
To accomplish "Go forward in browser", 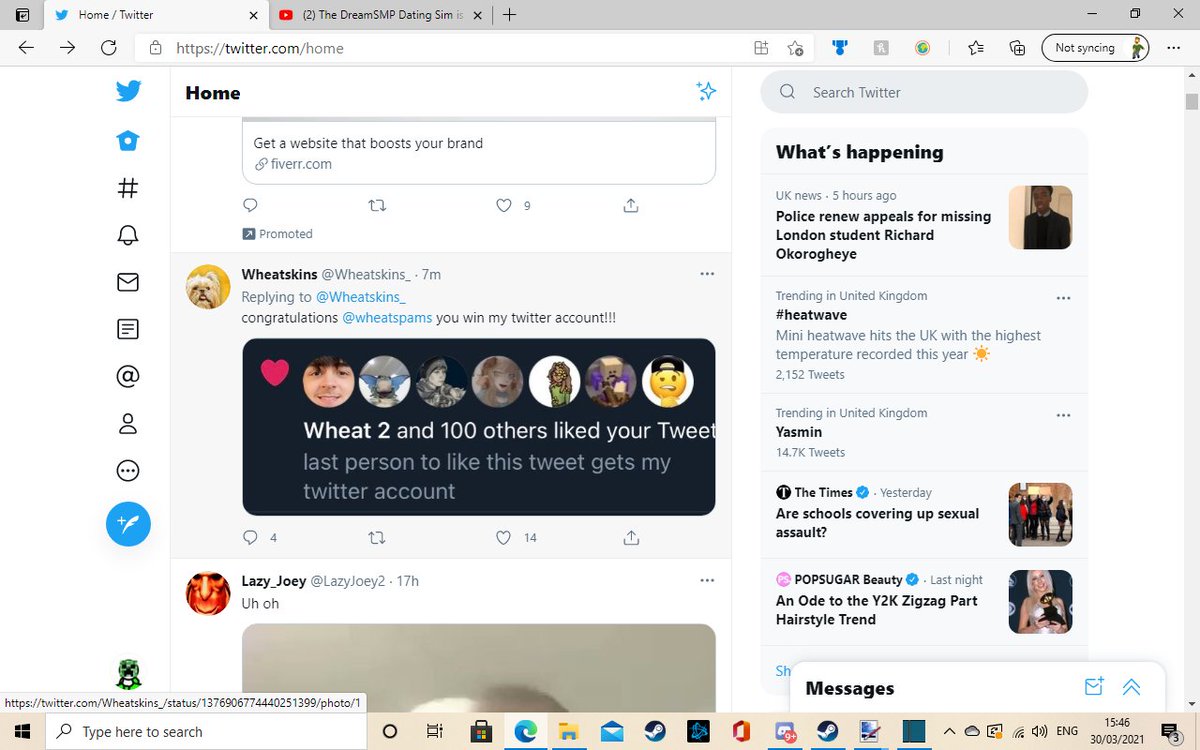I will (x=68, y=47).
